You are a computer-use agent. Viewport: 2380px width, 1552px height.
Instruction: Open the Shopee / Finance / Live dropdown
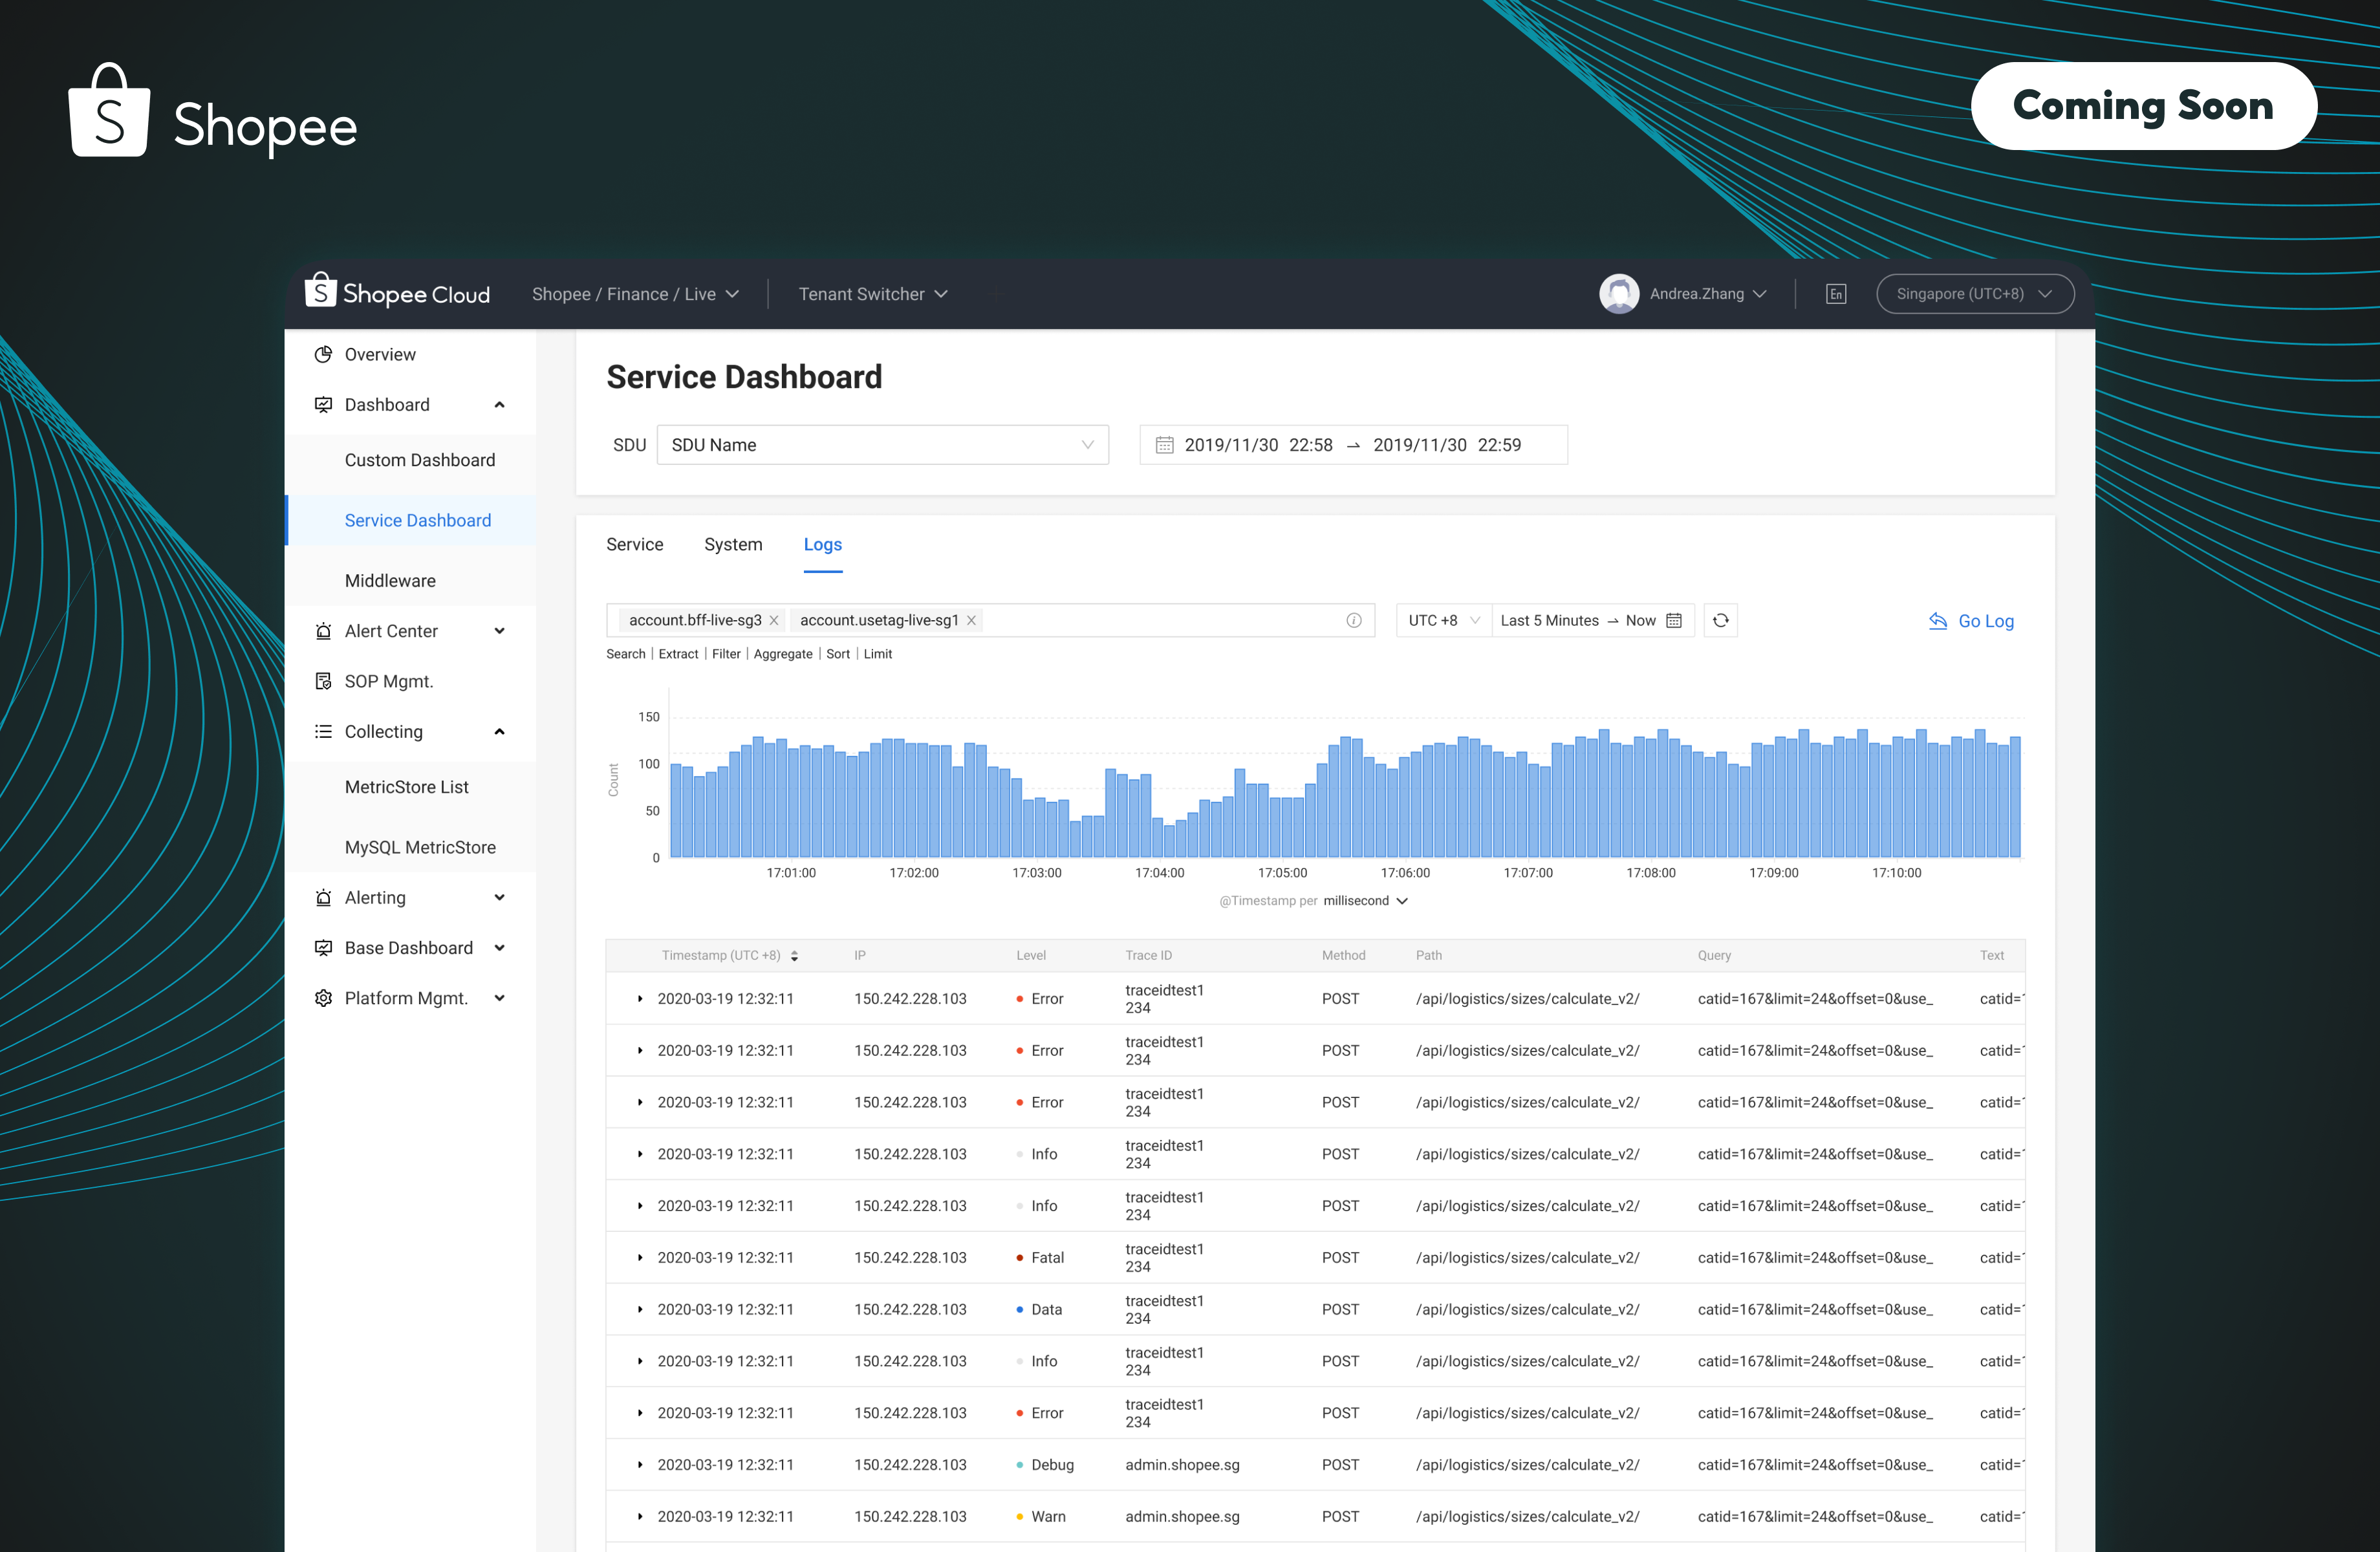pos(635,294)
